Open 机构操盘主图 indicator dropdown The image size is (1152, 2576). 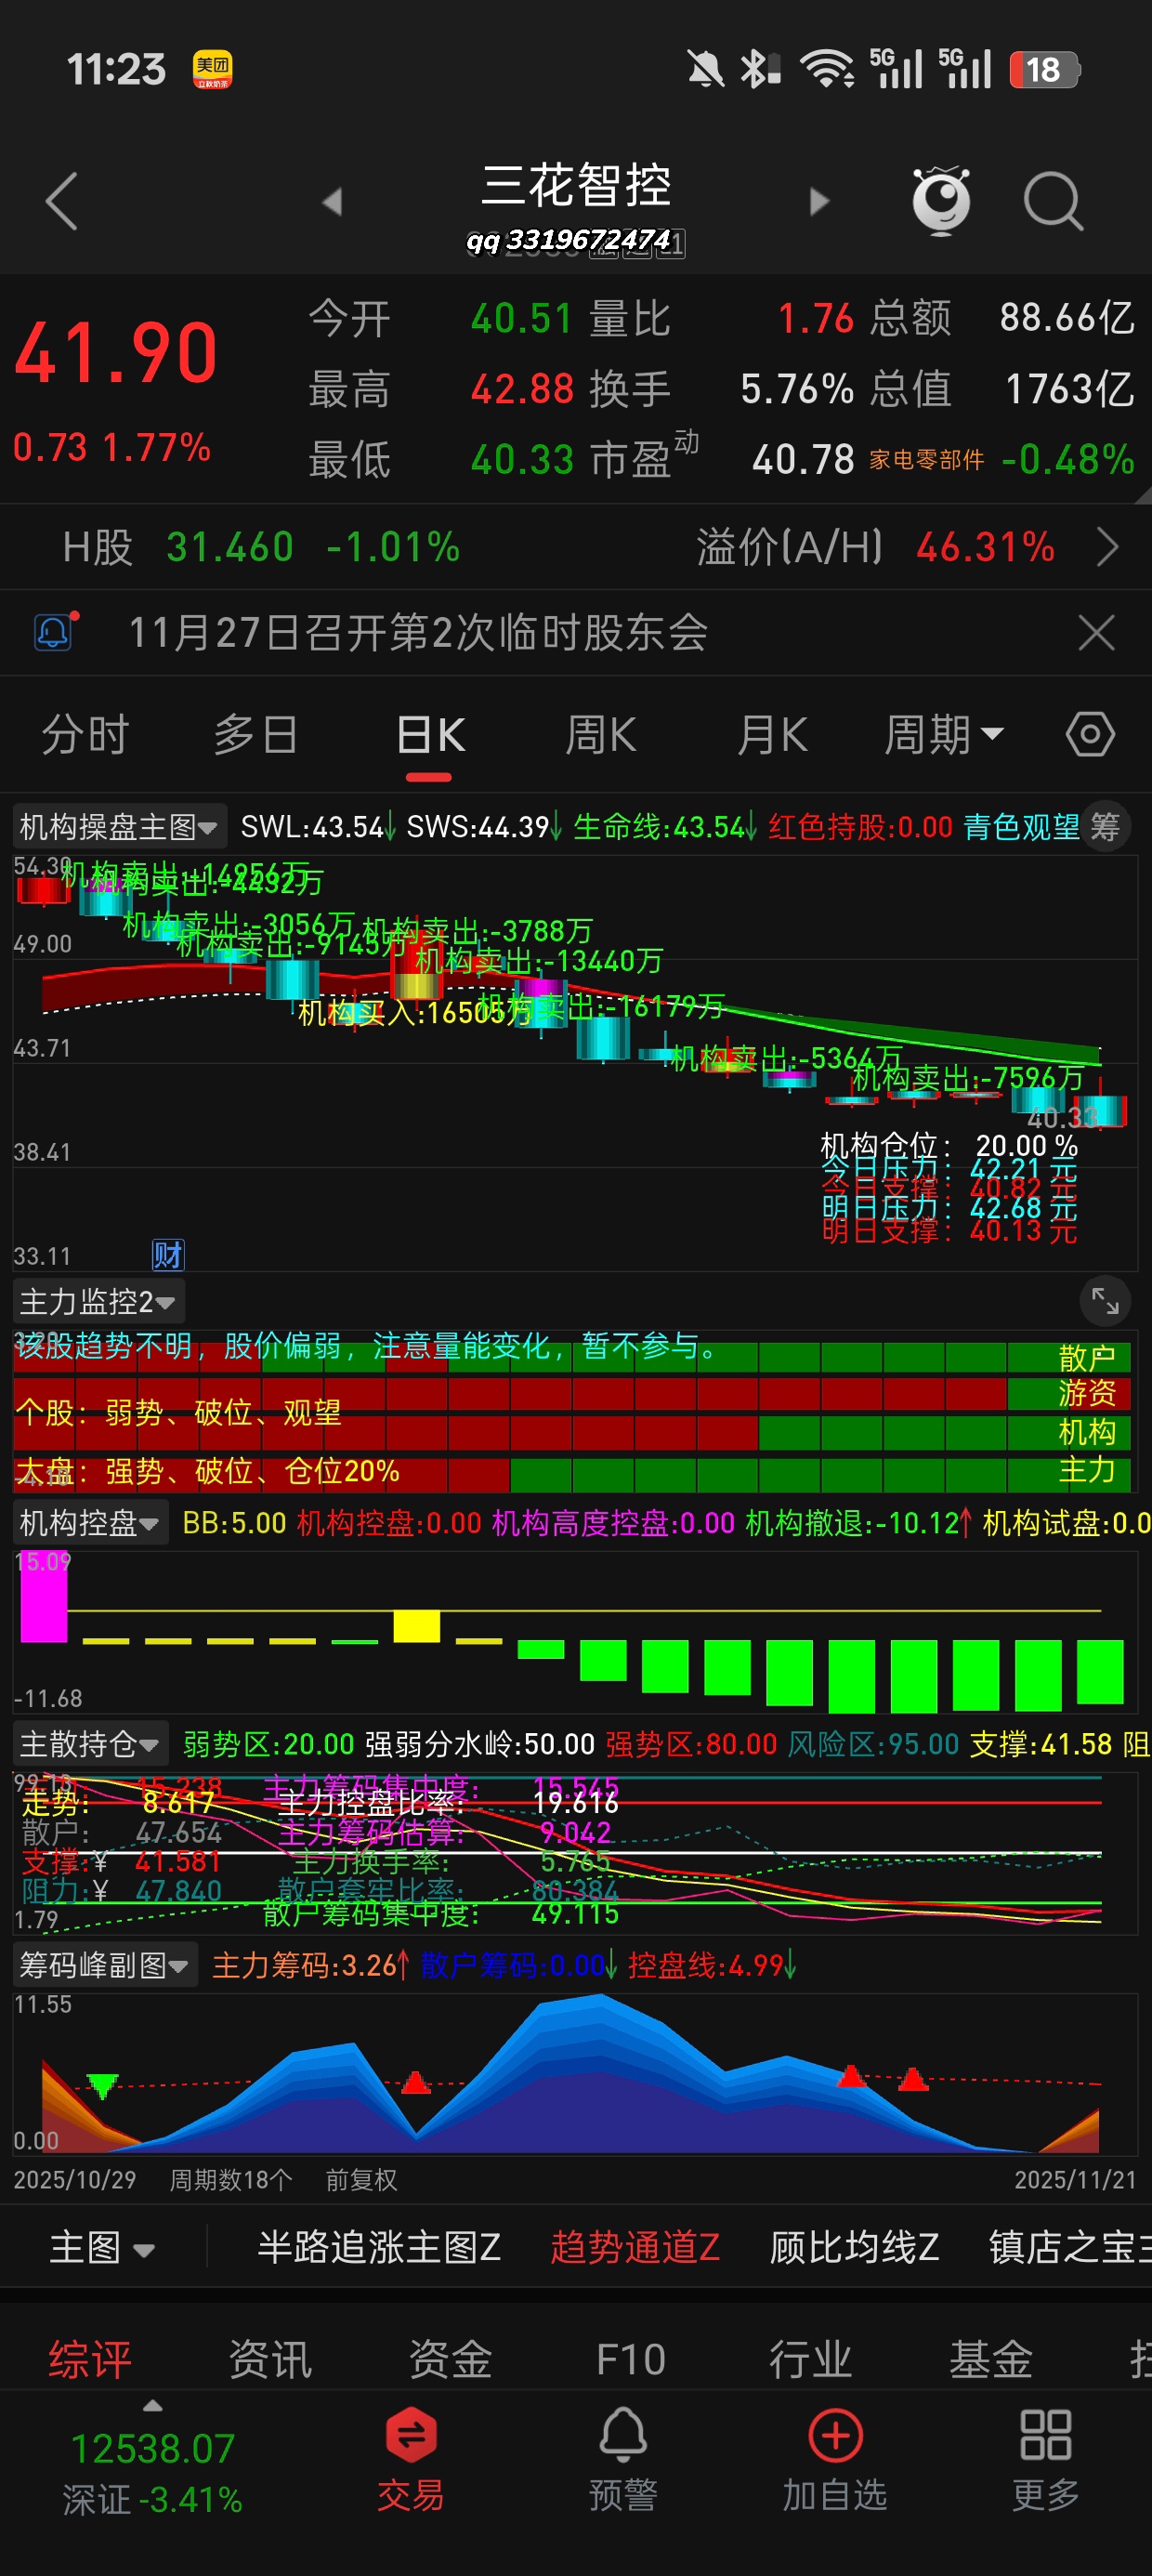click(119, 827)
